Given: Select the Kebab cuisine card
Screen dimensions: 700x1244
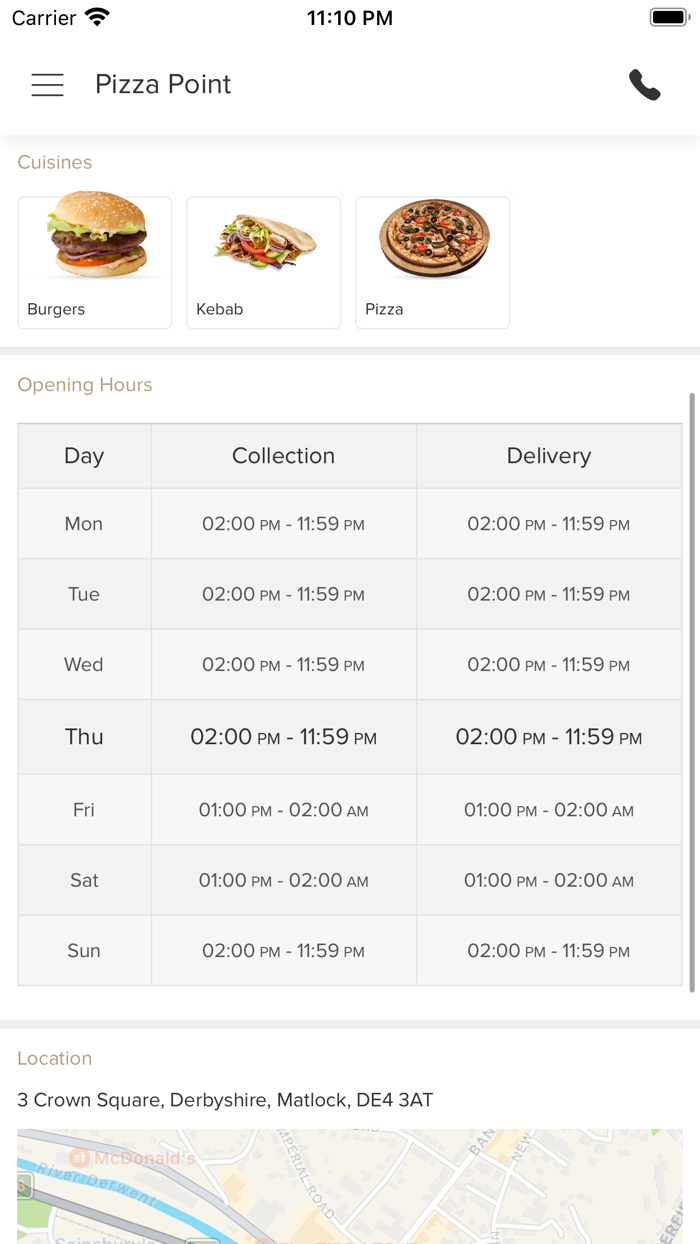Looking at the screenshot, I should (x=264, y=262).
